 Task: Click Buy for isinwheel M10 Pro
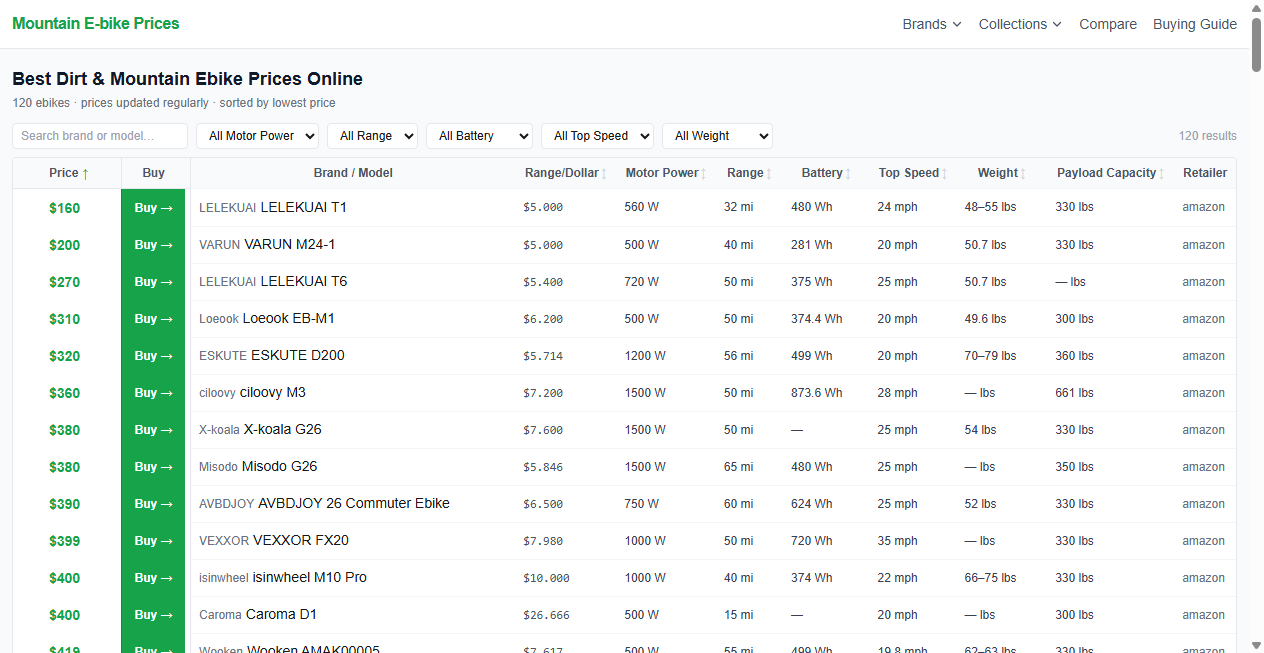tap(153, 578)
